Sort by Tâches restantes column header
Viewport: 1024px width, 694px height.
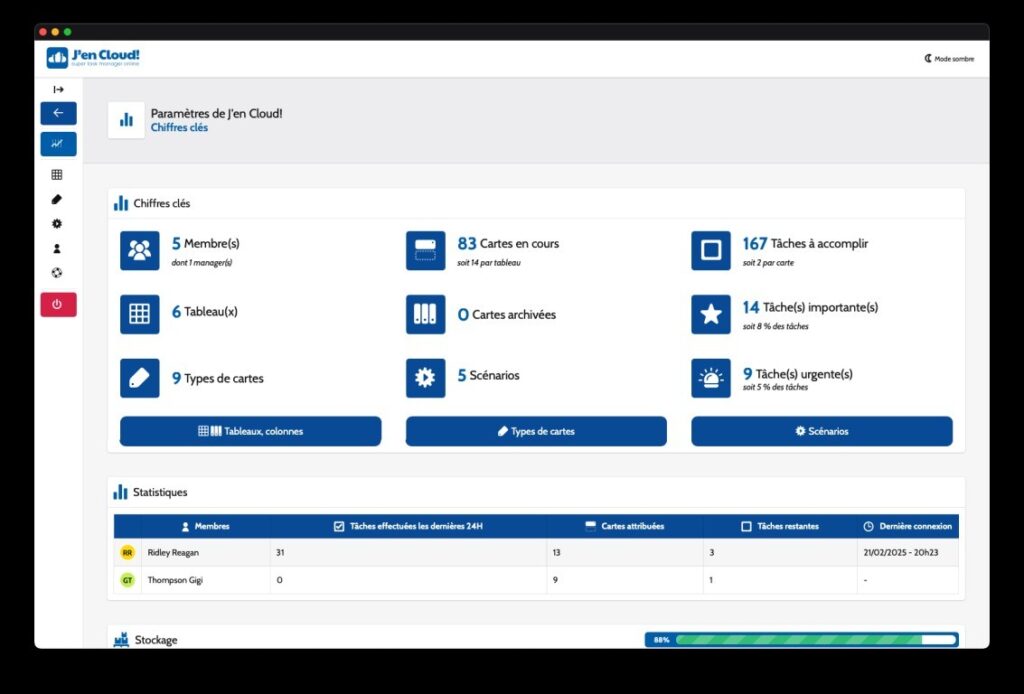(x=780, y=526)
